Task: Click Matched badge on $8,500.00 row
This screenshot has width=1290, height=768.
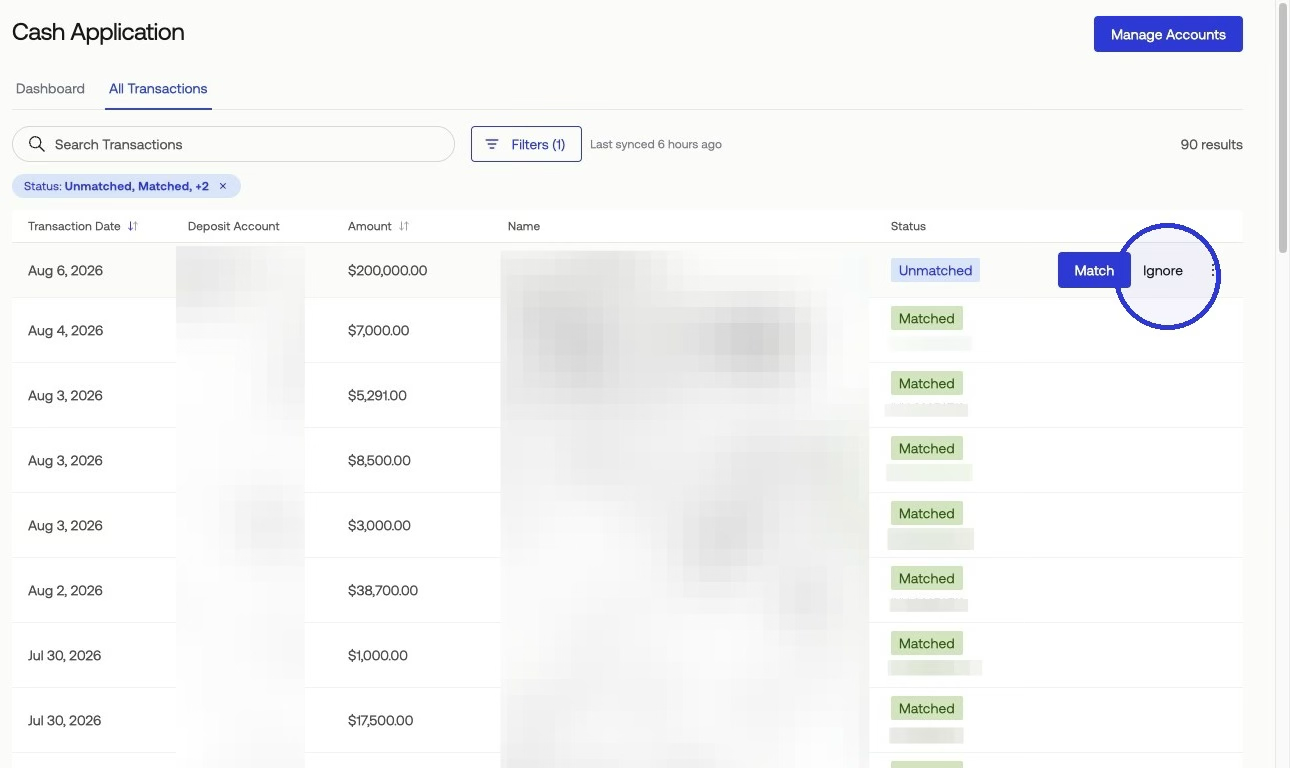Action: click(927, 448)
